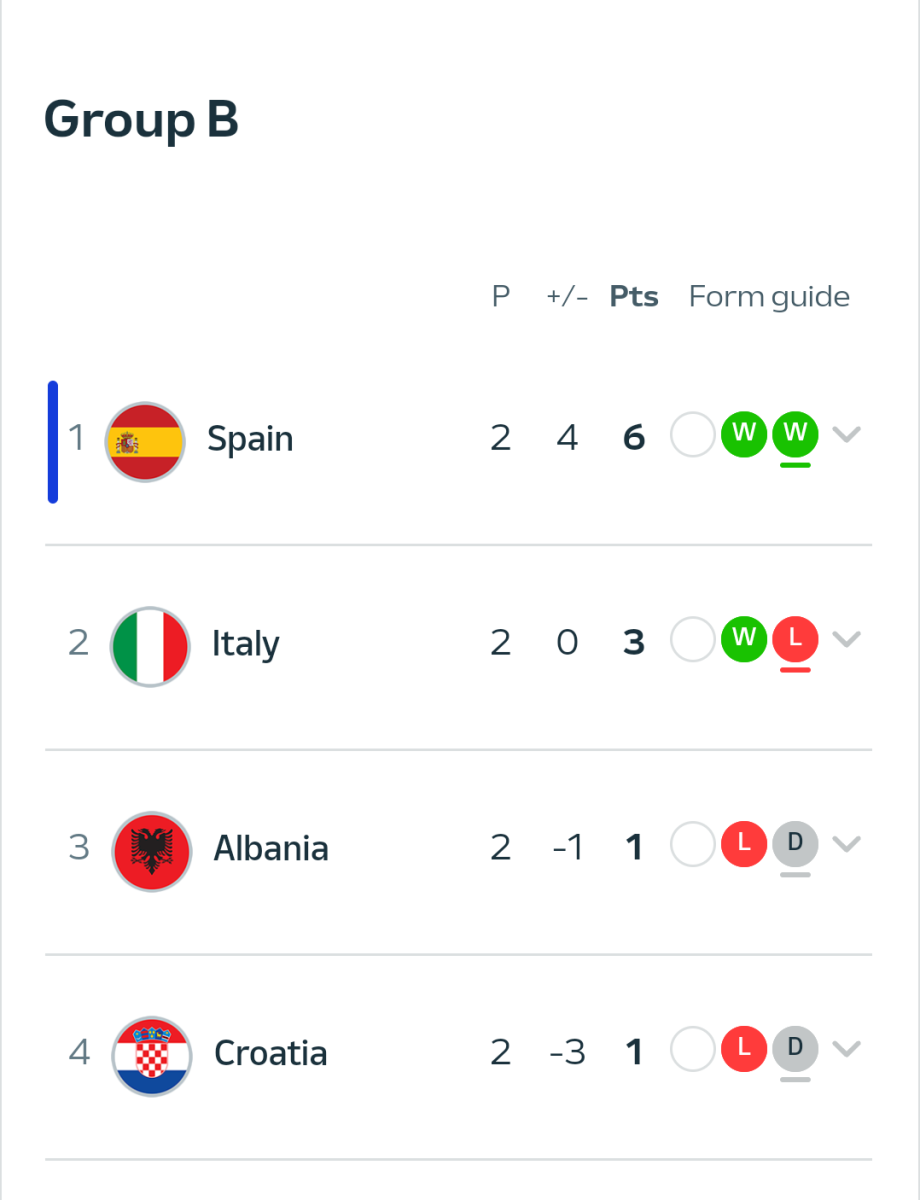The image size is (920, 1200).
Task: Click the Pts column header
Action: pyautogui.click(x=634, y=297)
